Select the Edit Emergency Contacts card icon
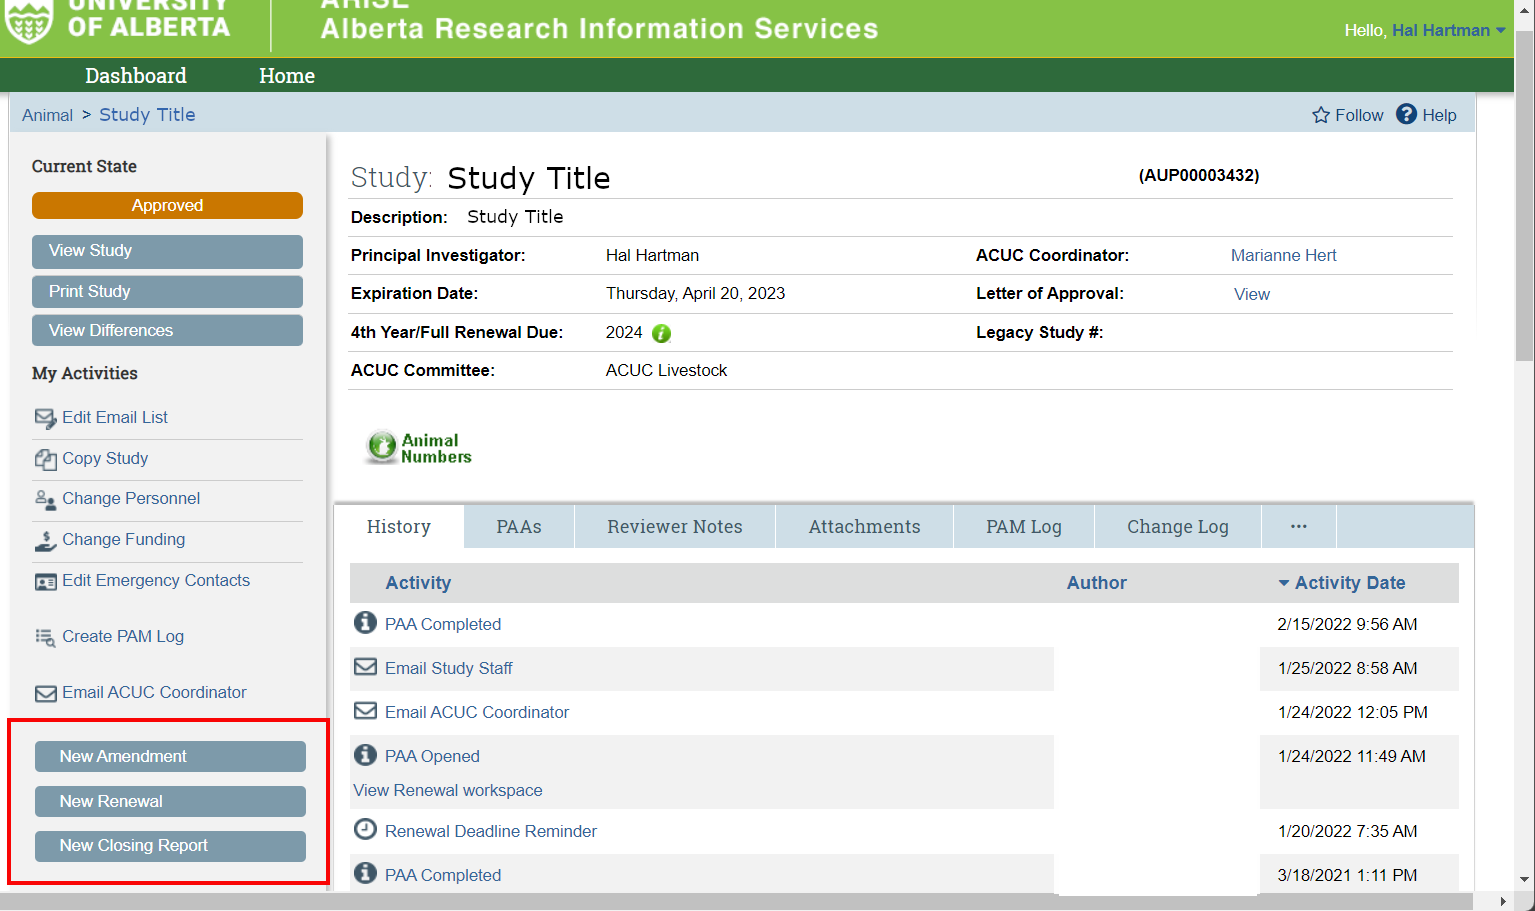 click(45, 581)
